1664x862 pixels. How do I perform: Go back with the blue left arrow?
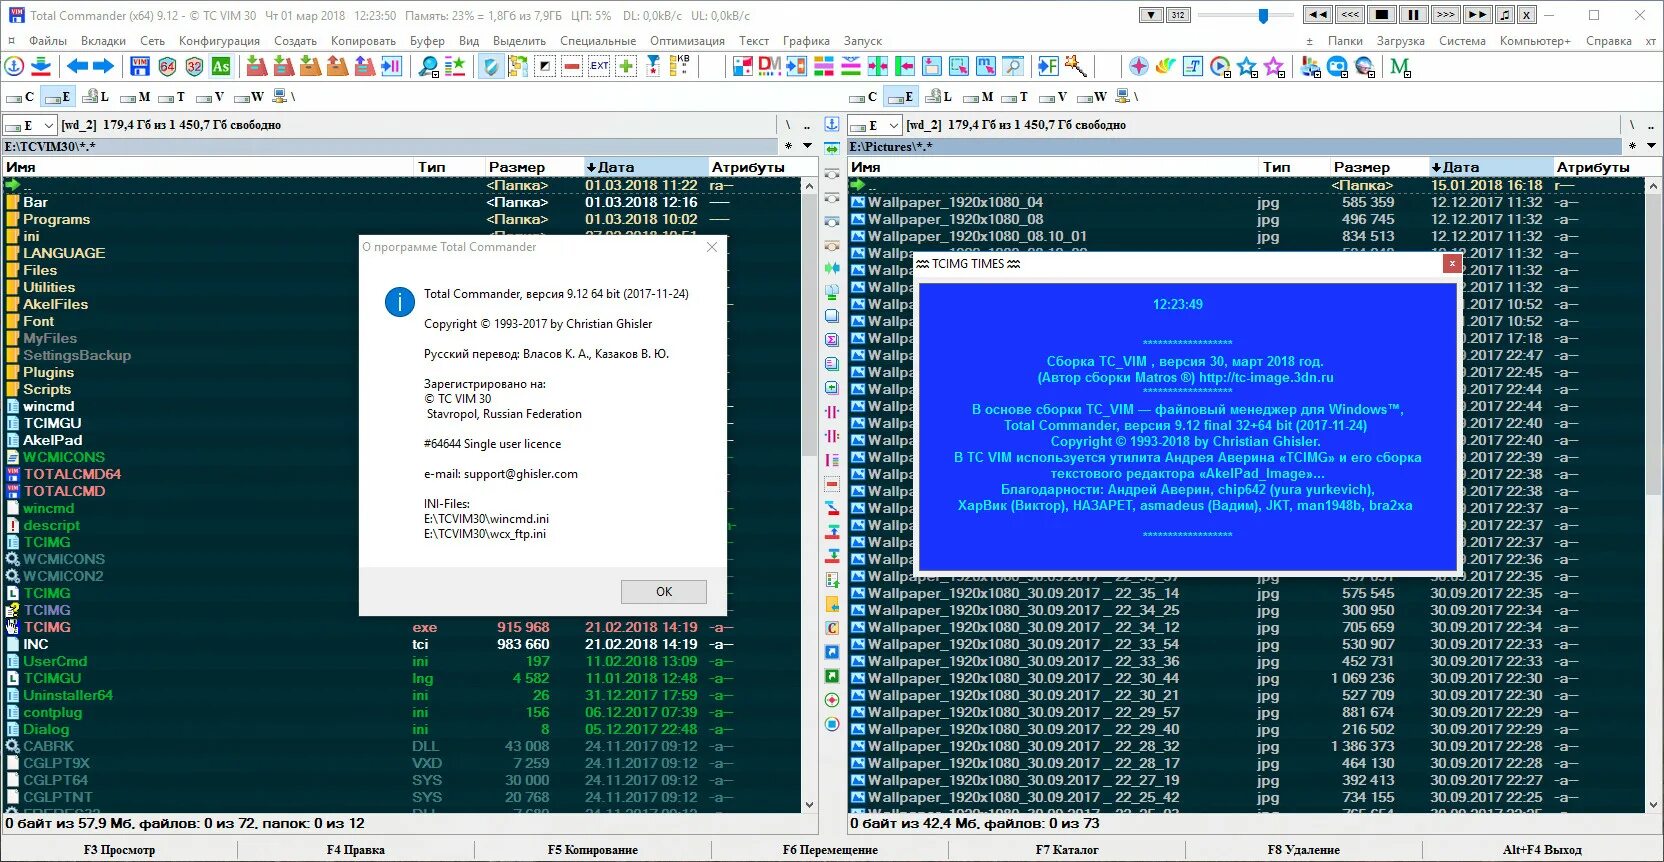pos(77,67)
